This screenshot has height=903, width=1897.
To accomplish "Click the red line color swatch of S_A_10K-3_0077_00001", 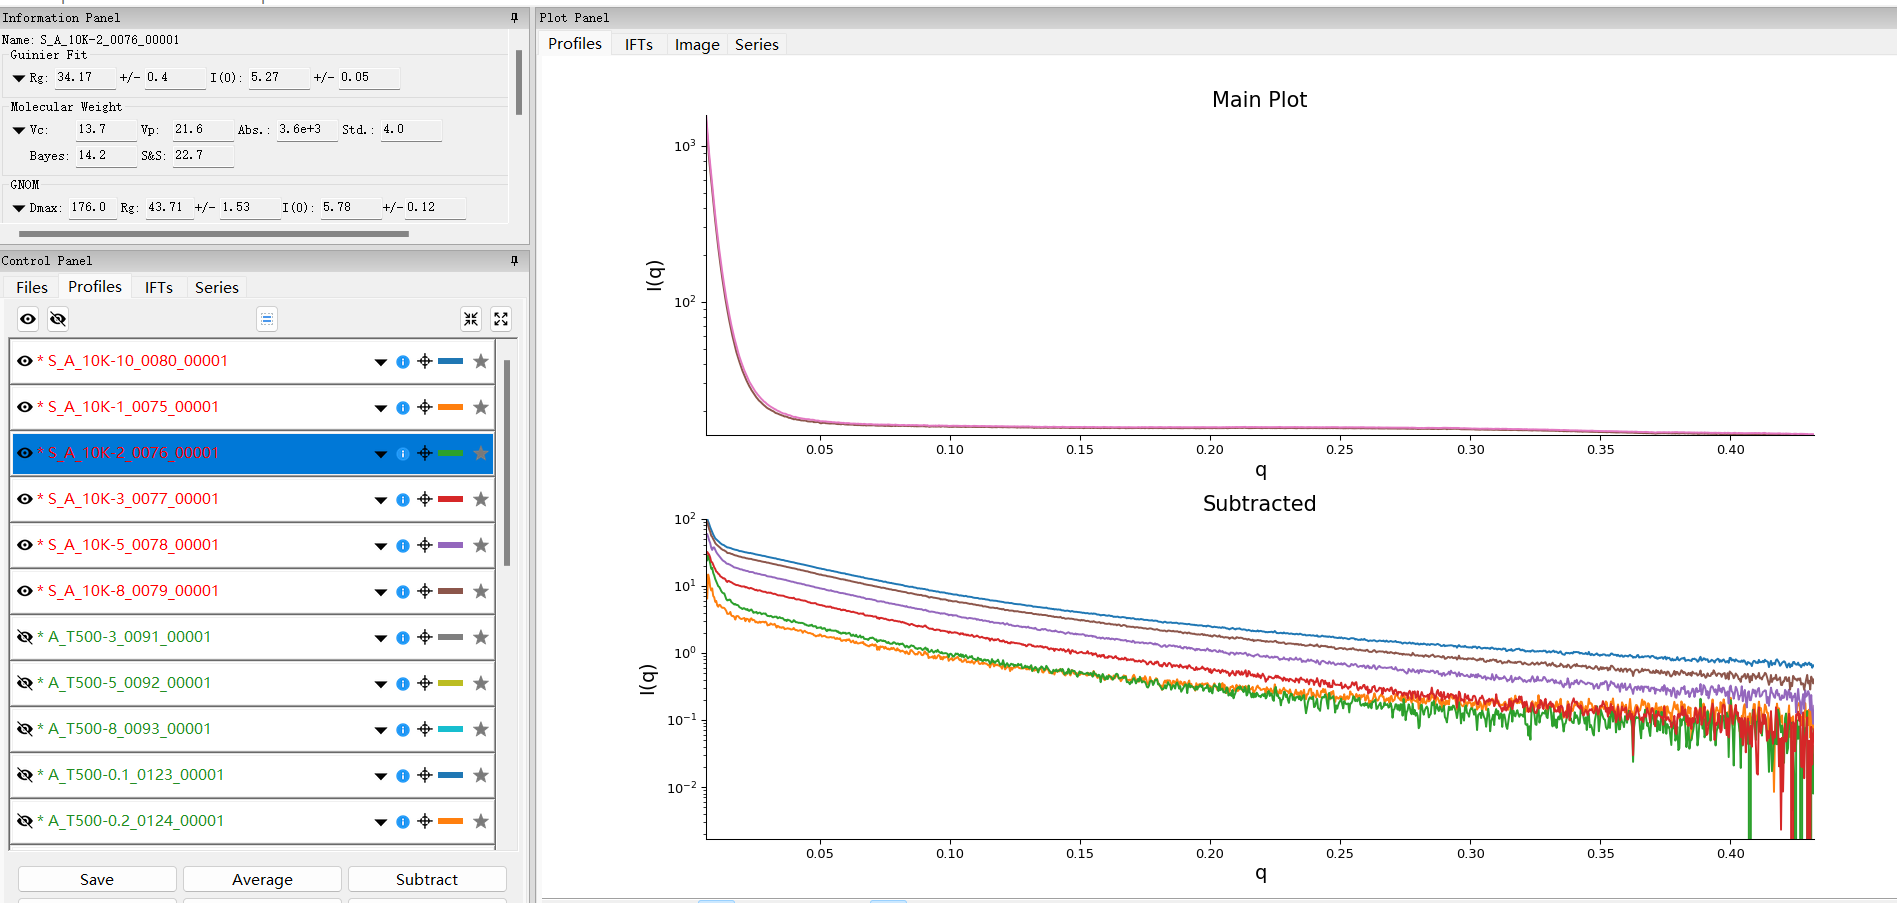I will click(451, 499).
